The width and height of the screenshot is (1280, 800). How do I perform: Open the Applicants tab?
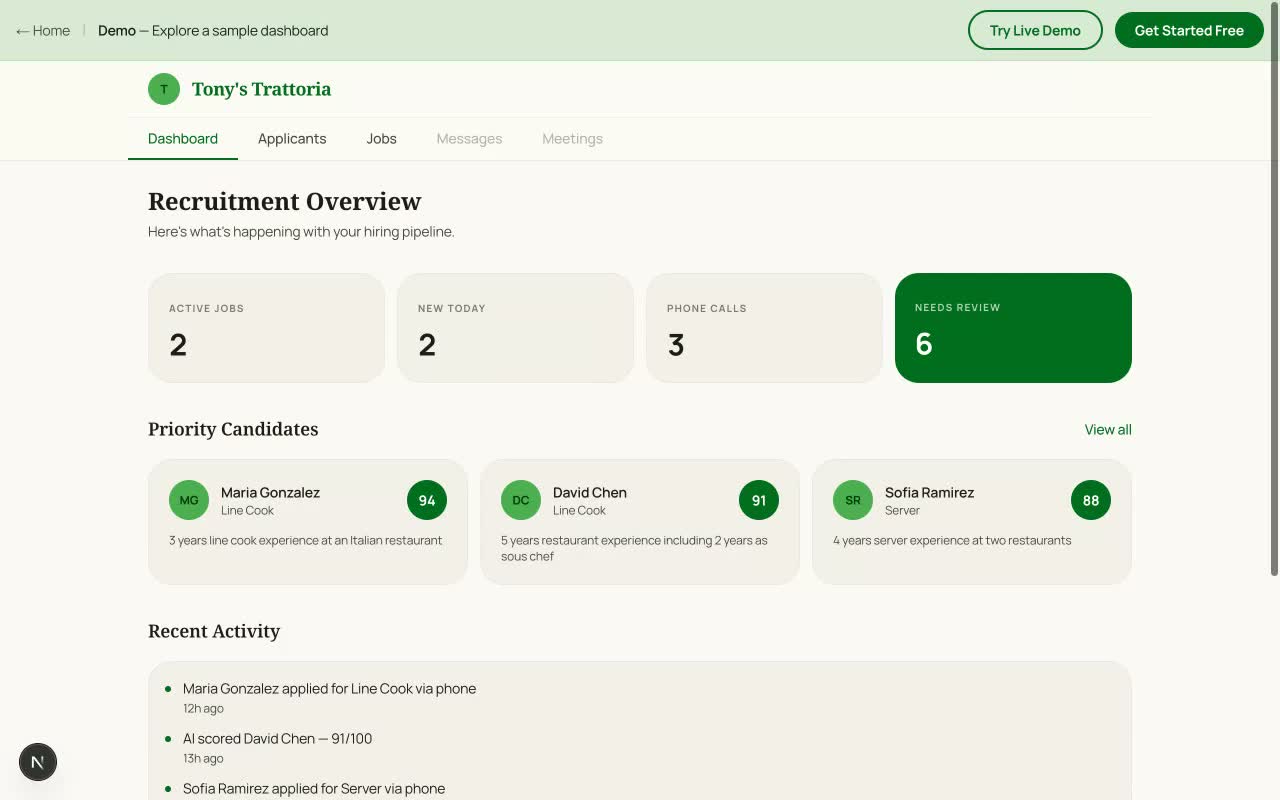click(292, 139)
